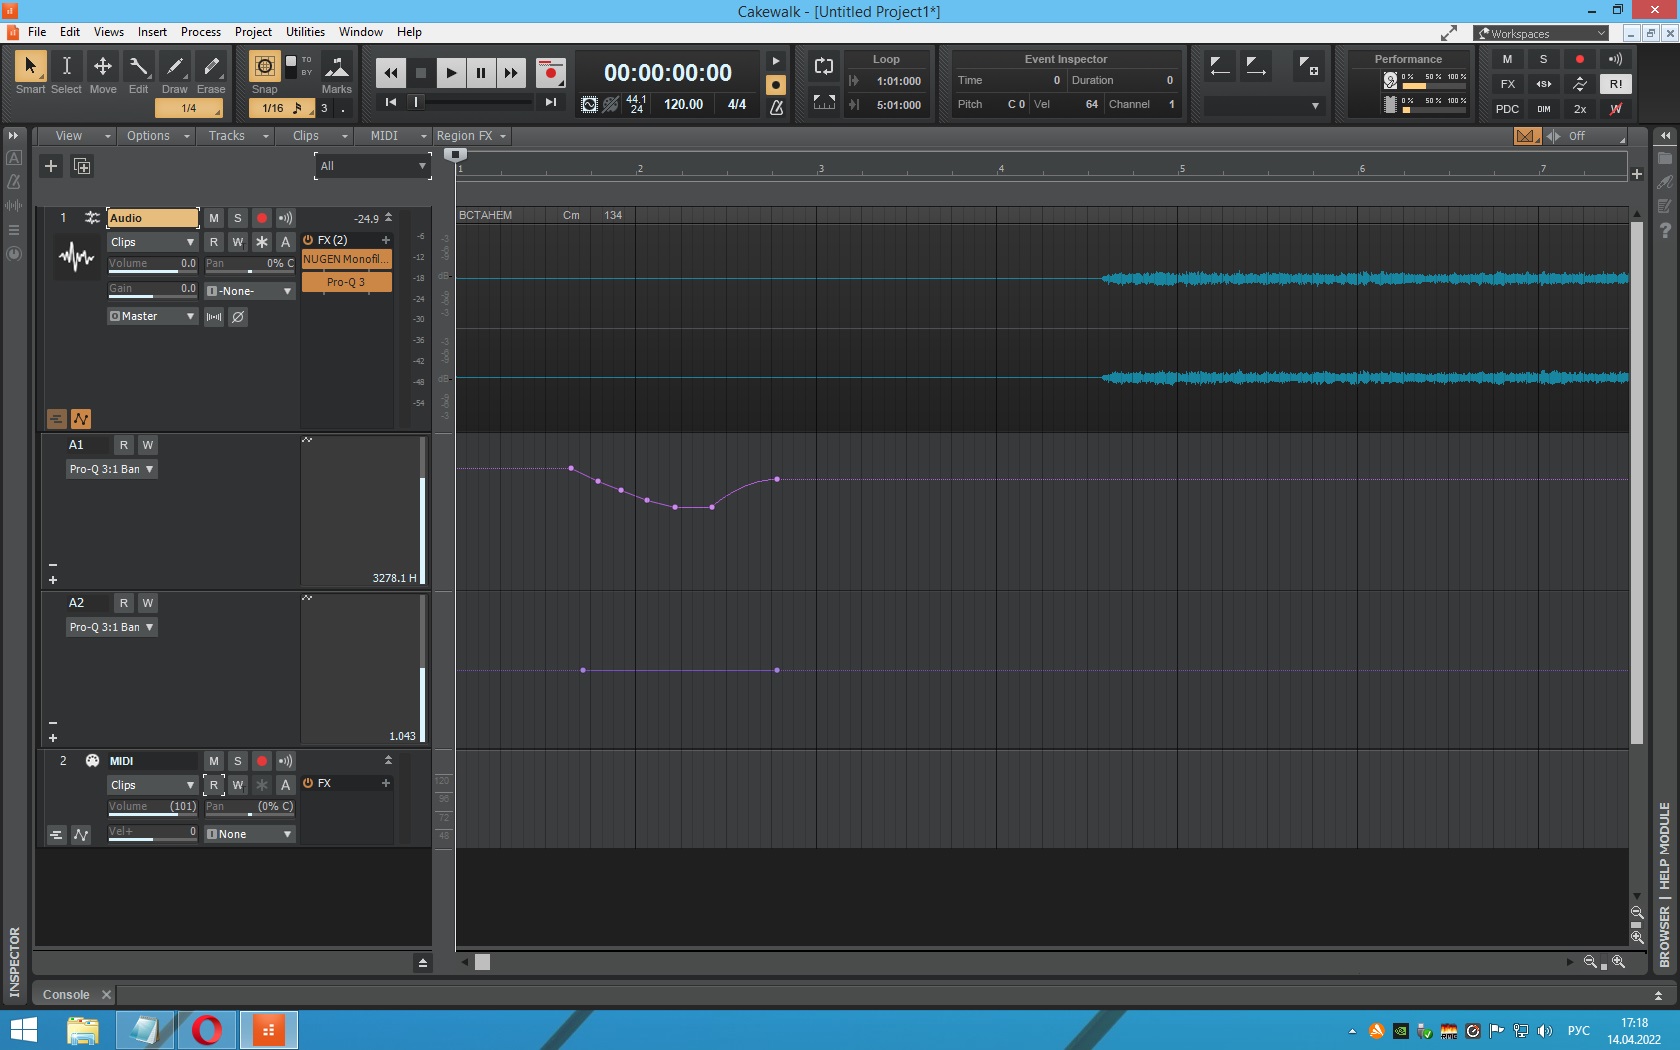Screen dimensions: 1680x1050
Task: Solo the MIDI track
Action: tap(238, 761)
